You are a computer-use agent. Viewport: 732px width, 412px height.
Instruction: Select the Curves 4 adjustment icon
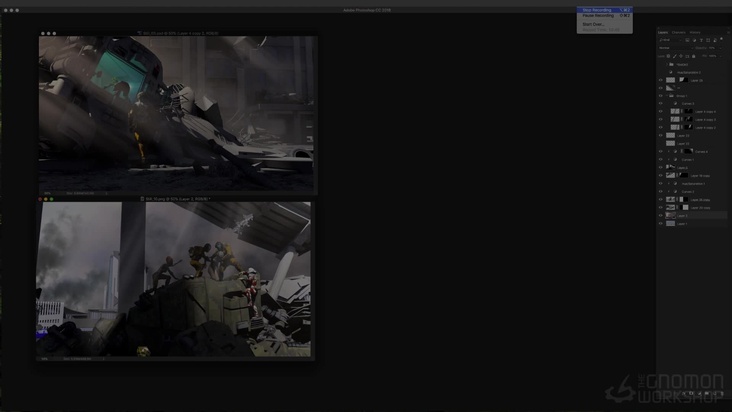[x=675, y=152]
